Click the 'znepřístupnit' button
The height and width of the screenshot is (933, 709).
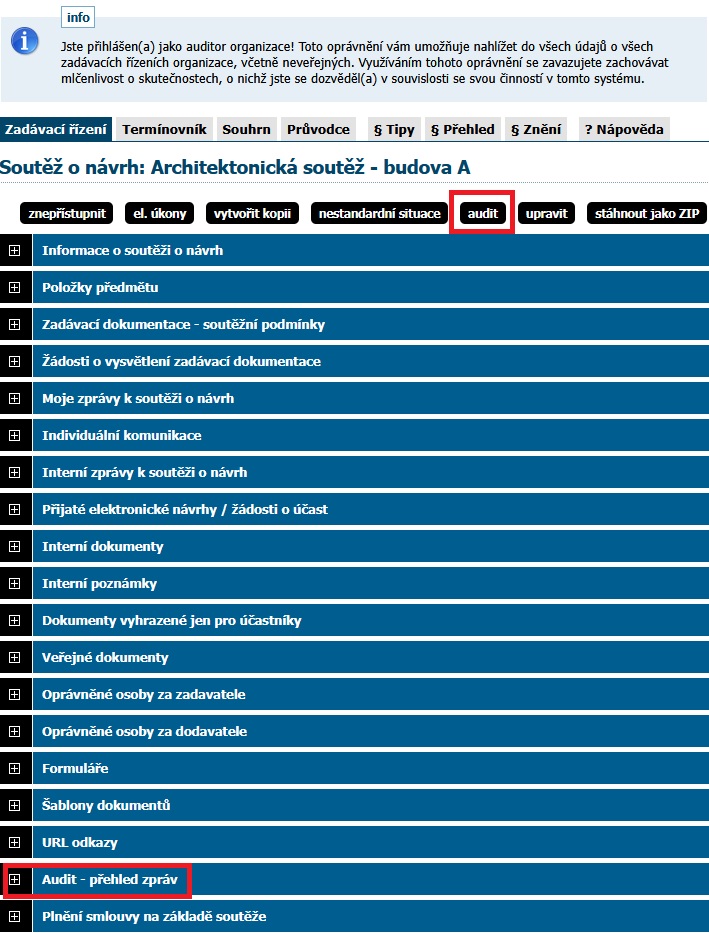(66, 213)
